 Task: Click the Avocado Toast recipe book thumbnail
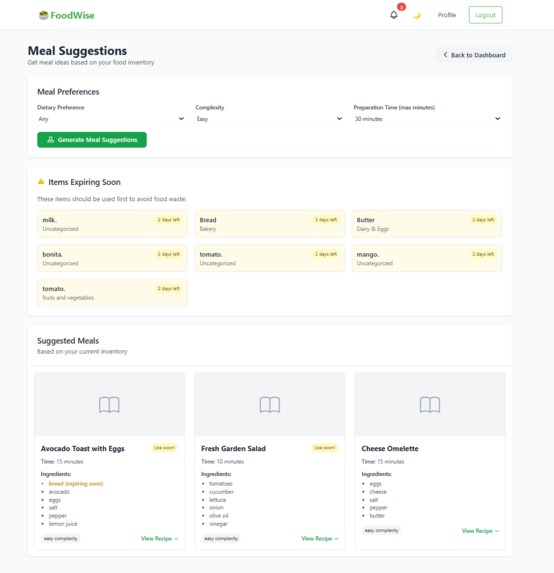coord(109,404)
